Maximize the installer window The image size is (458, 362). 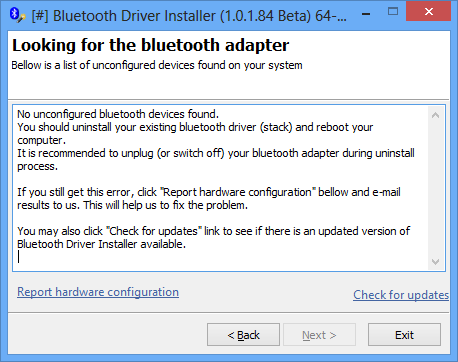point(393,12)
